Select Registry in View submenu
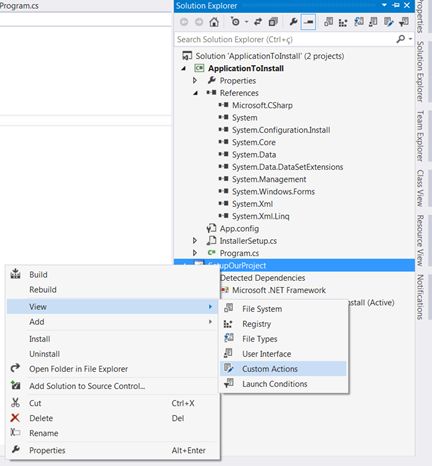 point(283,324)
